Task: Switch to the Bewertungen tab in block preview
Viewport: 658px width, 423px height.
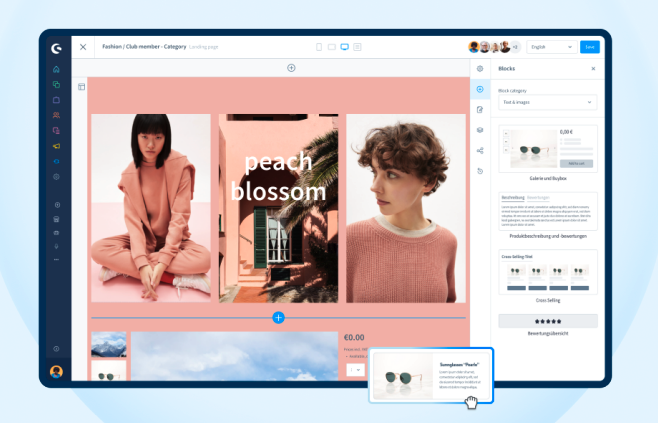Action: point(537,198)
